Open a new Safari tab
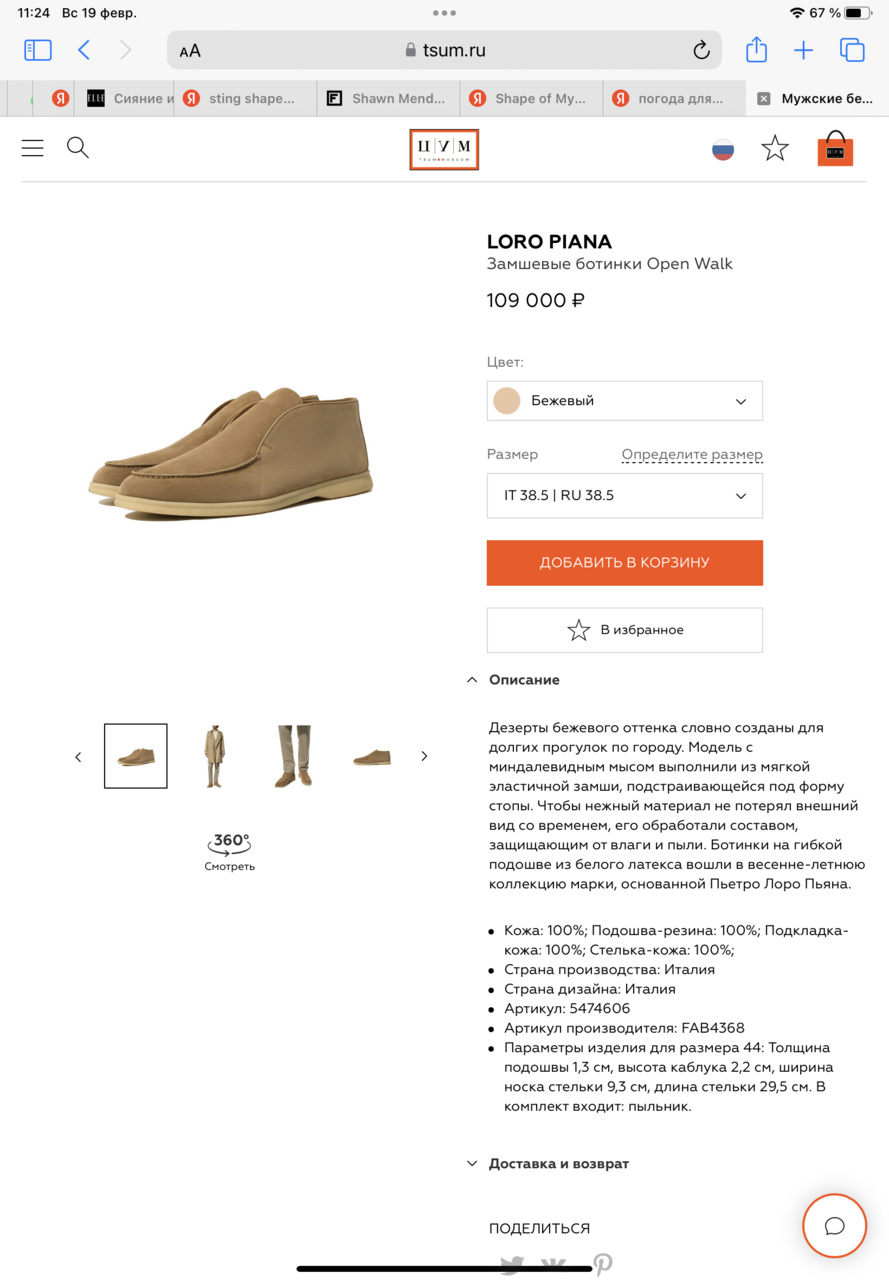 coord(803,50)
